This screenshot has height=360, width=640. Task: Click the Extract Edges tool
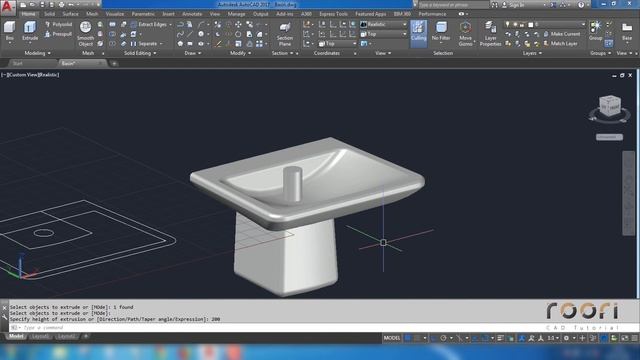(x=148, y=24)
